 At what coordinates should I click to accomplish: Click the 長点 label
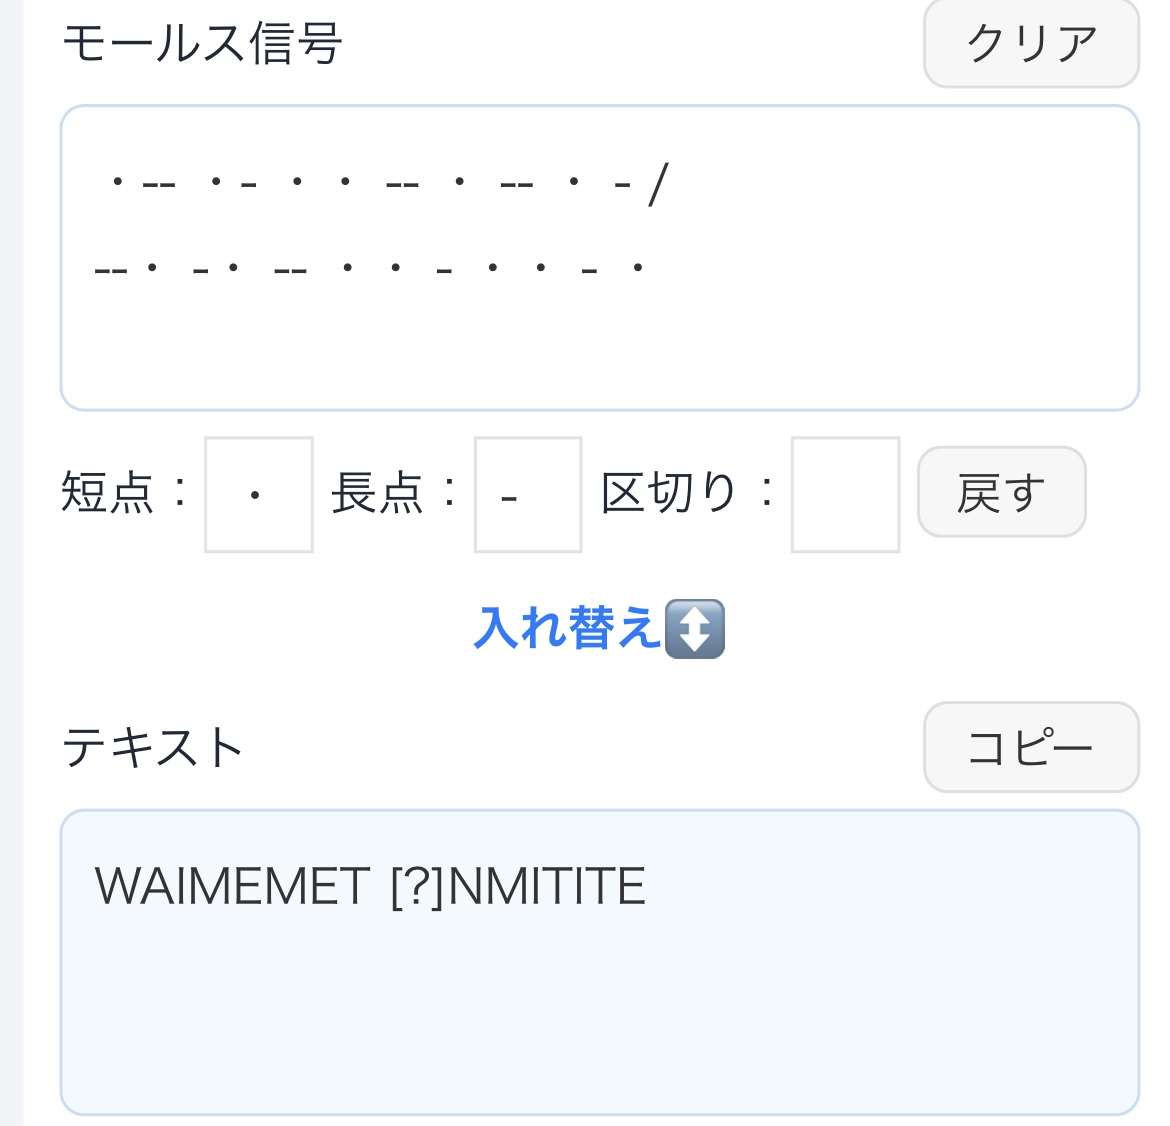click(378, 493)
